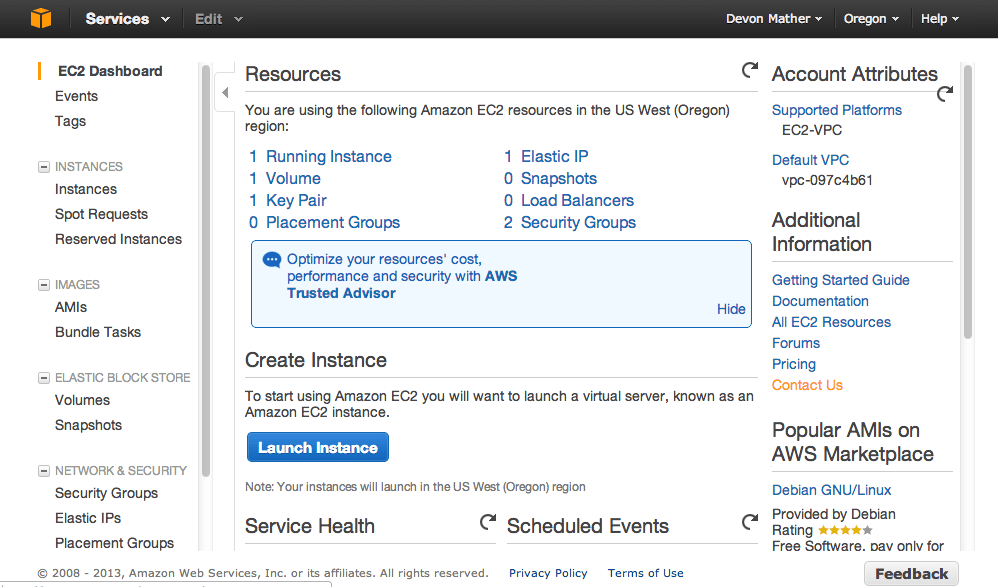Refresh the Resources panel
Screen dimensions: 998x587
[749, 70]
